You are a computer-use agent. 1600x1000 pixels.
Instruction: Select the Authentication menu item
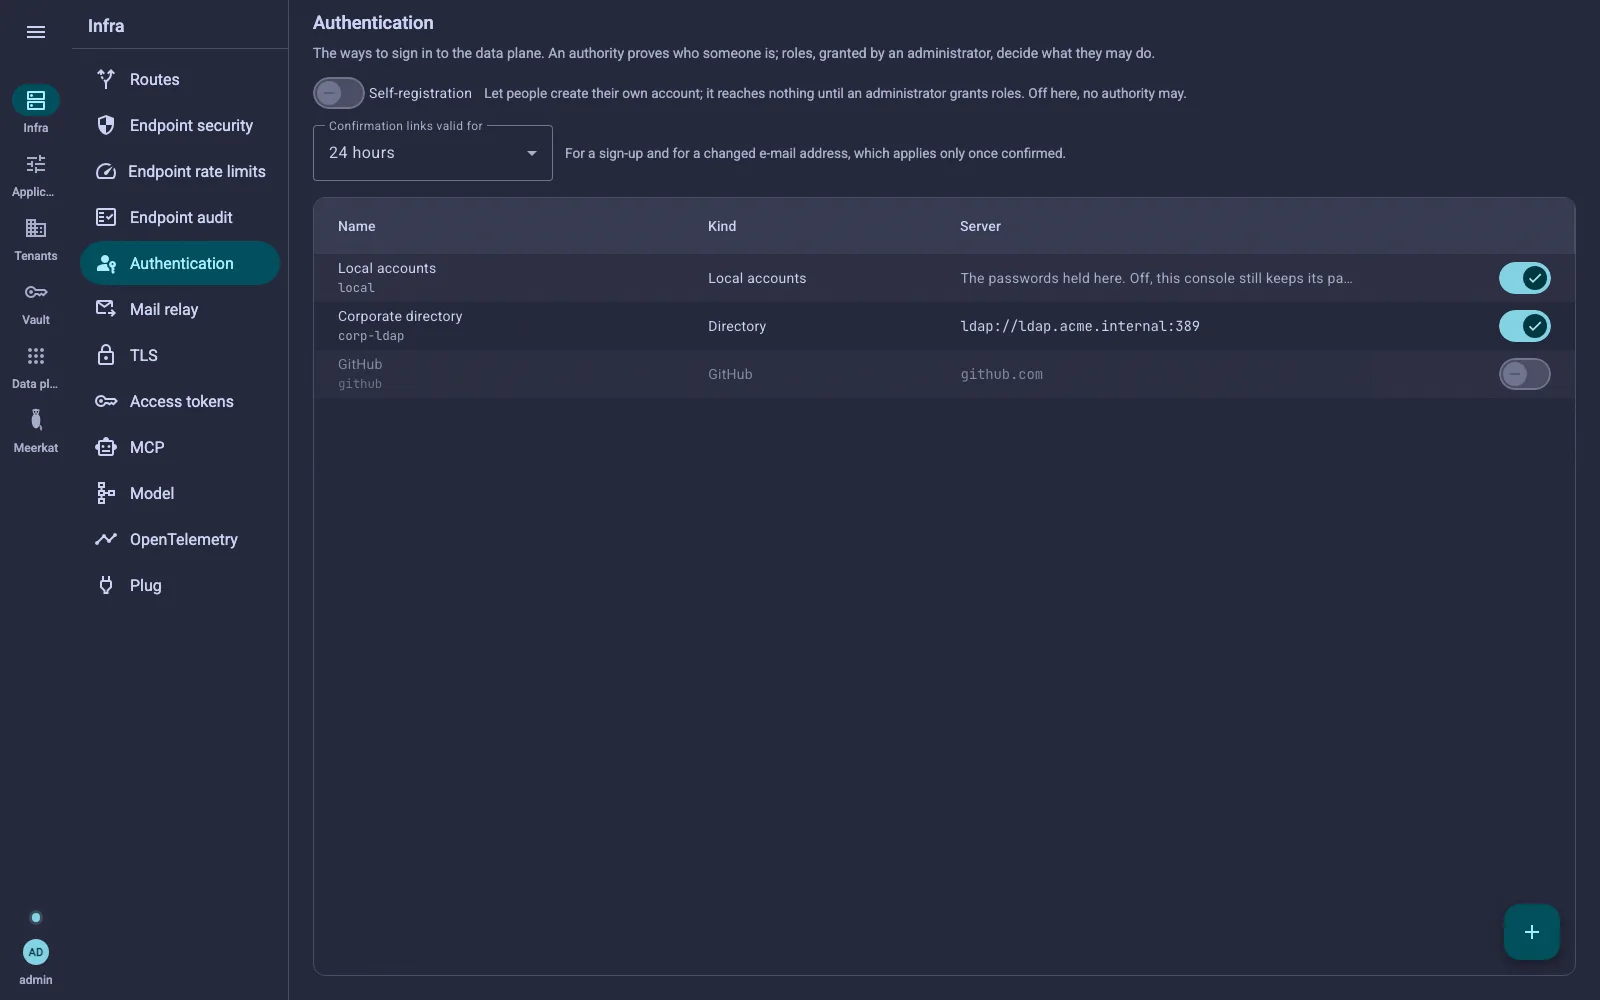click(180, 263)
